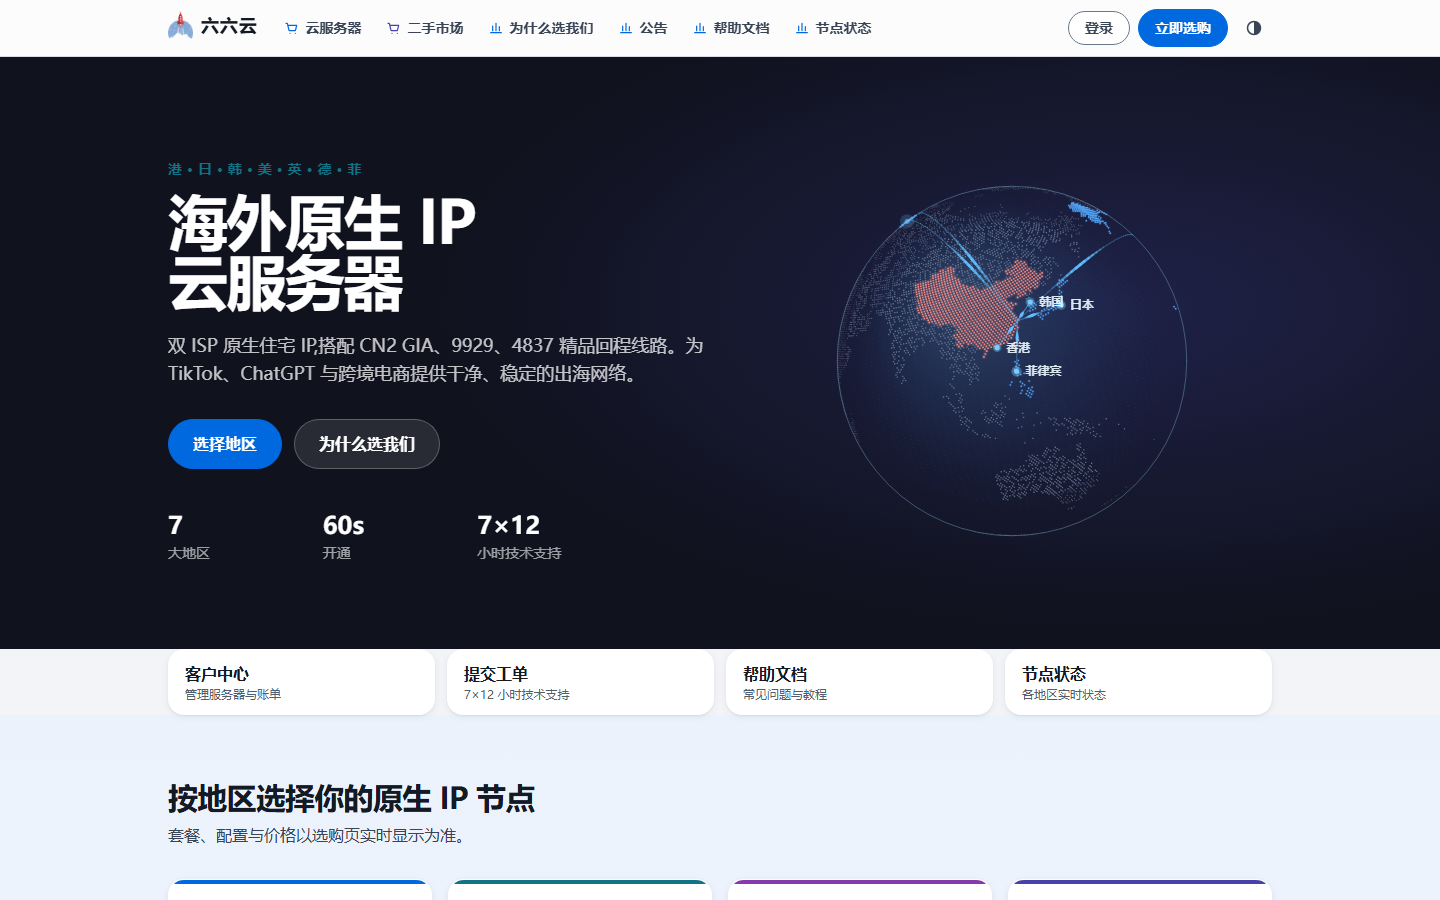The width and height of the screenshot is (1440, 900).
Task: Open the 节点状态 card with 各地区实时状态
Action: [x=1138, y=682]
